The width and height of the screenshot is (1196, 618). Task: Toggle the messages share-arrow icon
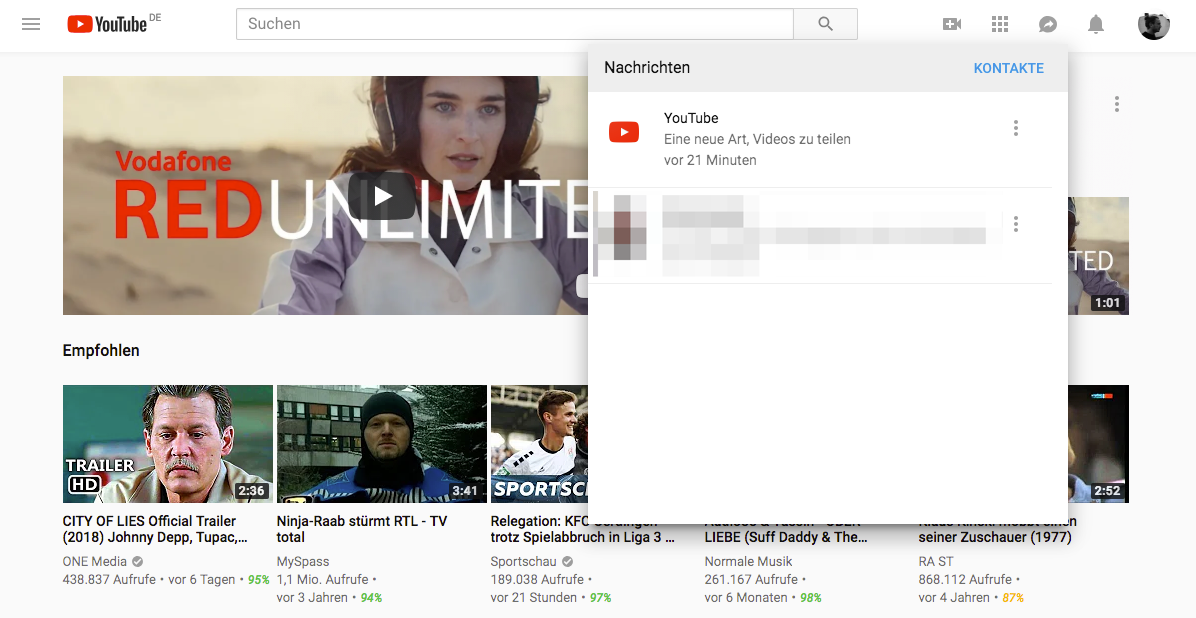tap(1048, 24)
